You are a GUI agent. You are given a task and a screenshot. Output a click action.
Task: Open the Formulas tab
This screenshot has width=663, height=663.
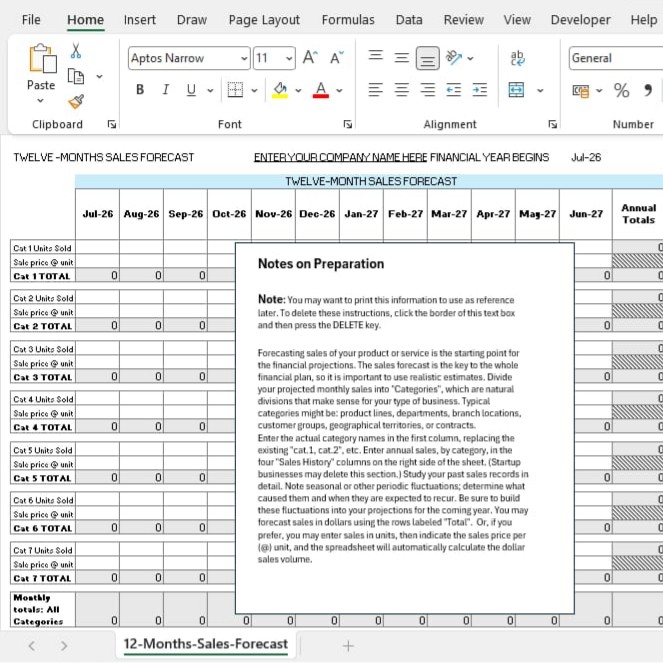click(x=348, y=20)
